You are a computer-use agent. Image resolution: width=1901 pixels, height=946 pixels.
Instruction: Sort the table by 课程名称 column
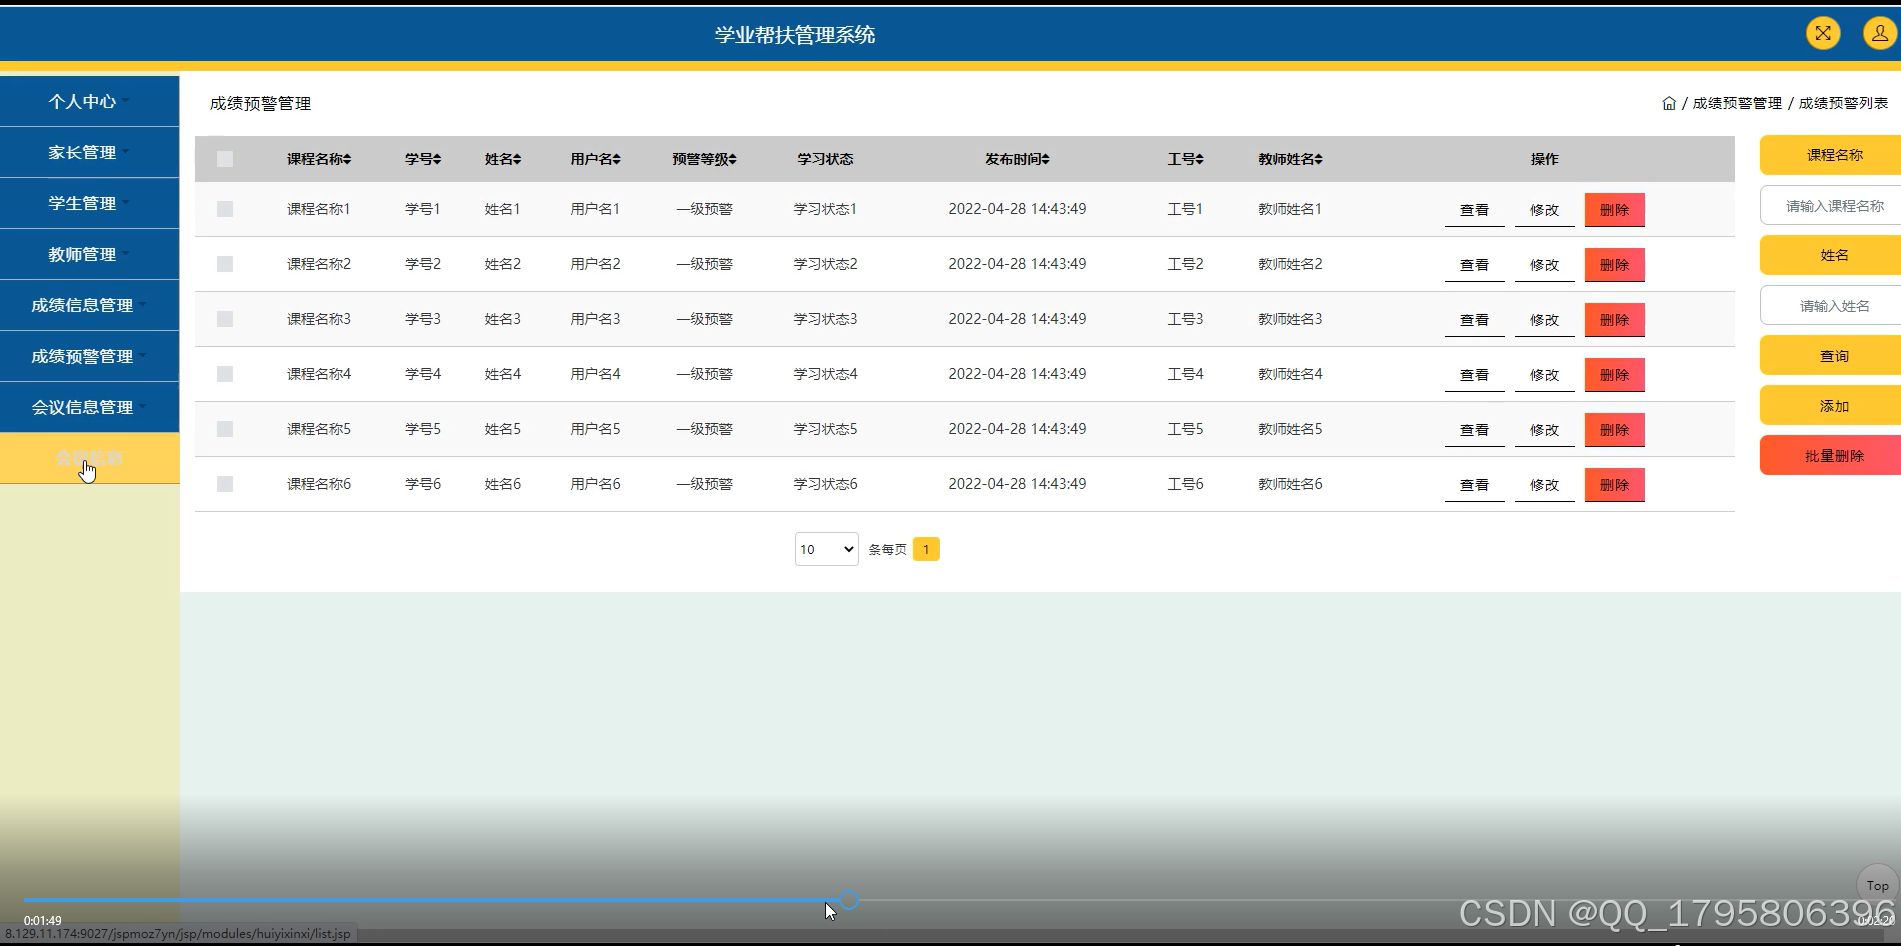pos(318,158)
